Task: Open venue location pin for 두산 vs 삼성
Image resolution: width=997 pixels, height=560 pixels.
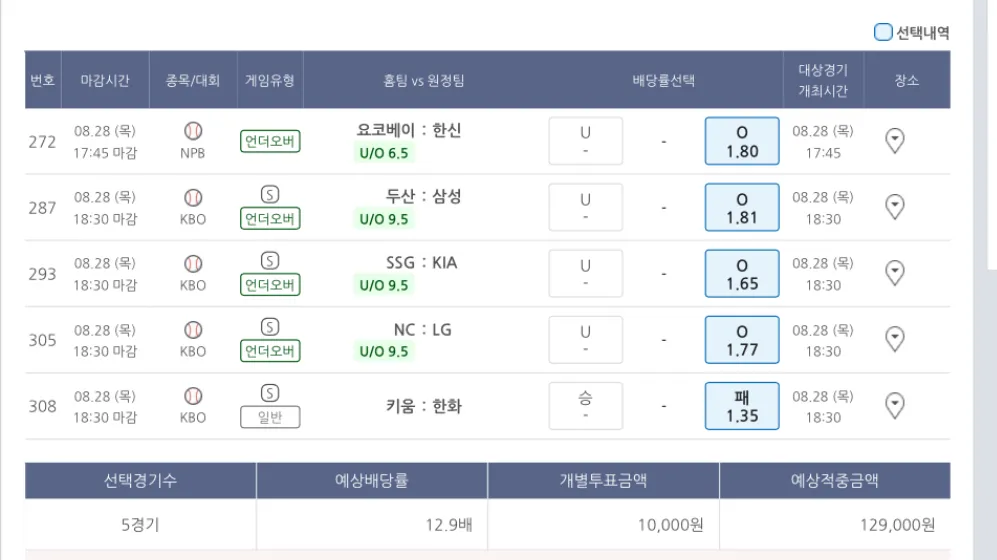Action: tap(895, 207)
